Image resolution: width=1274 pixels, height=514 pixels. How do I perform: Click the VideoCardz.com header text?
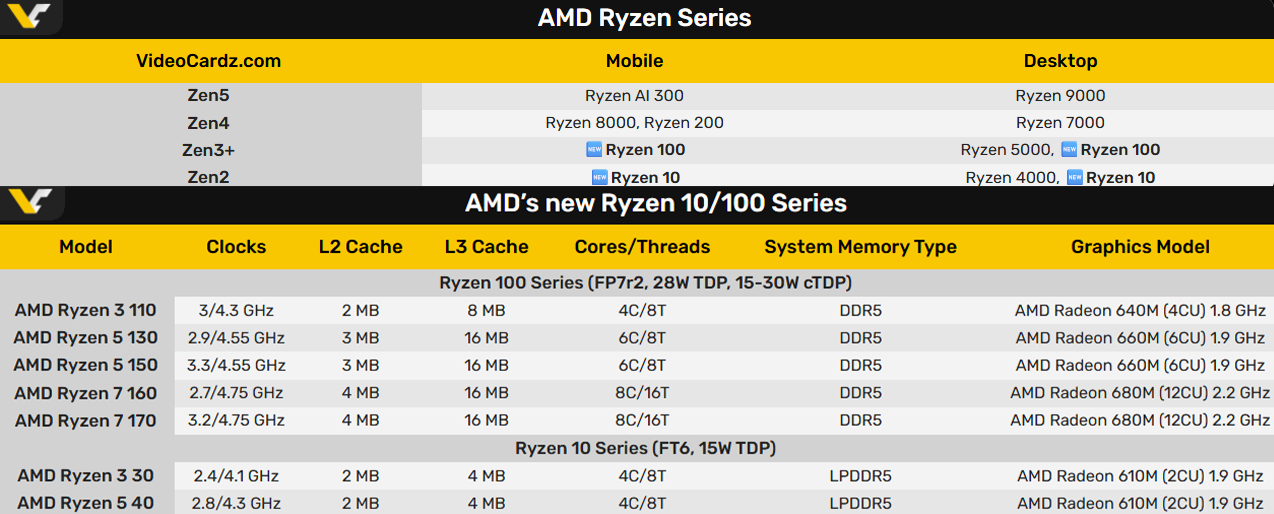tap(208, 61)
